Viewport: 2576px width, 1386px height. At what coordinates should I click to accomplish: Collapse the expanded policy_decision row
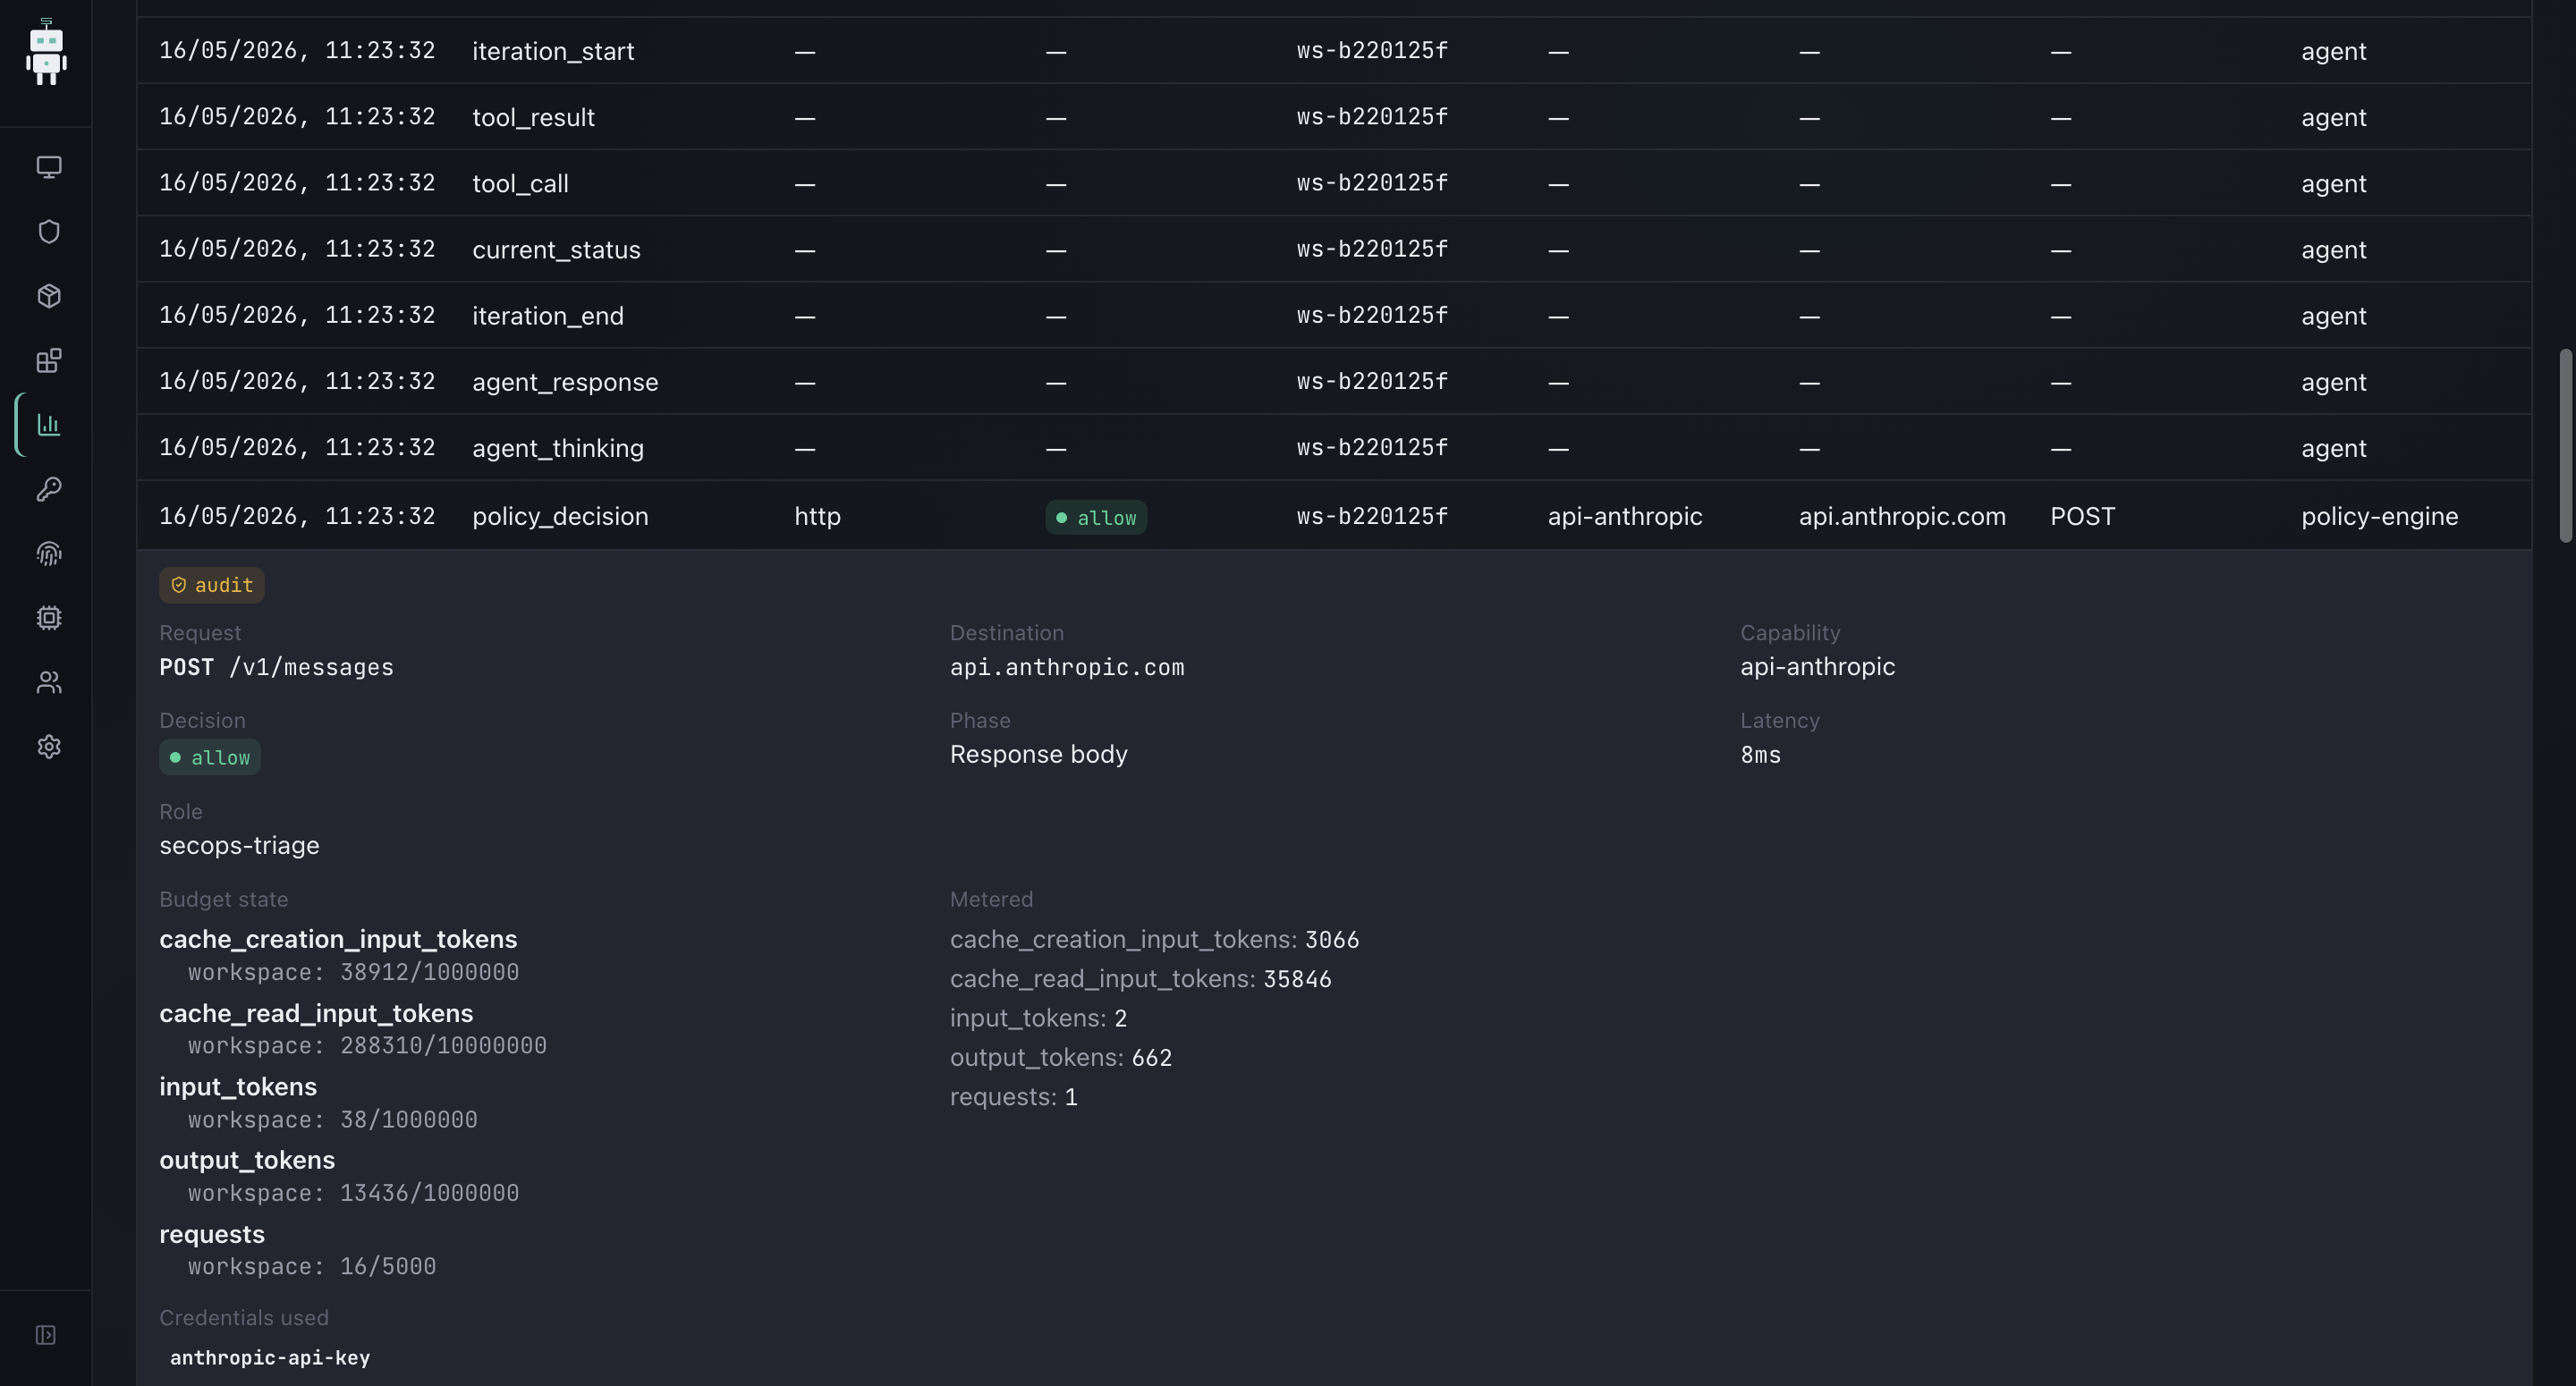point(1334,515)
